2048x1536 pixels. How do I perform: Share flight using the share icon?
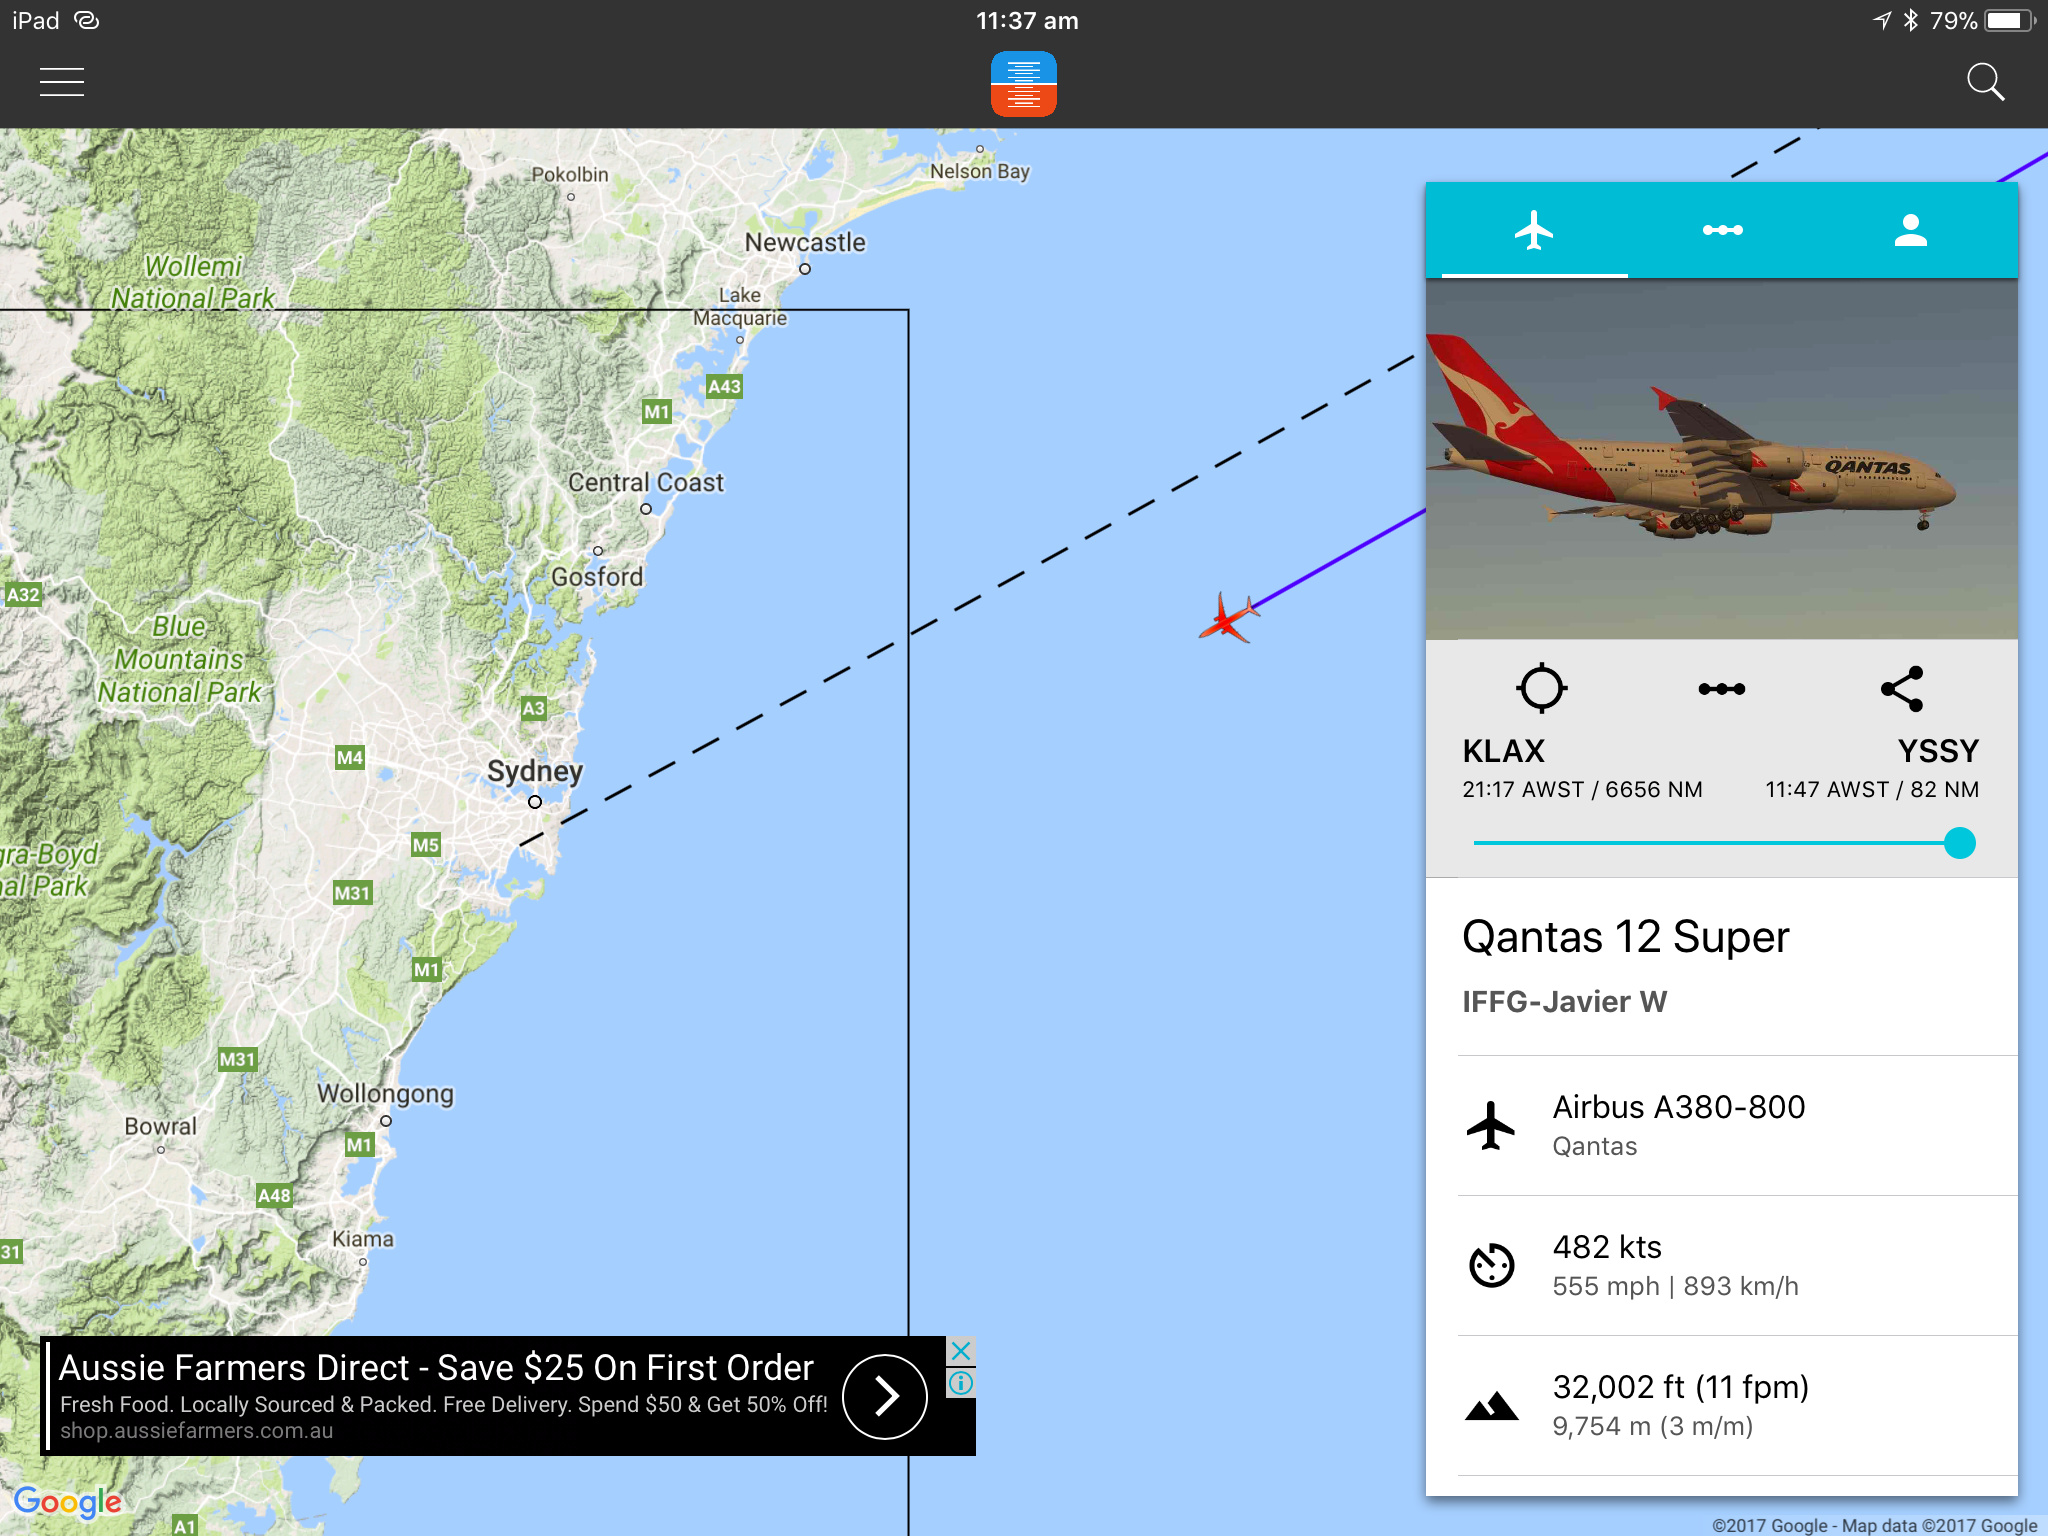1902,689
